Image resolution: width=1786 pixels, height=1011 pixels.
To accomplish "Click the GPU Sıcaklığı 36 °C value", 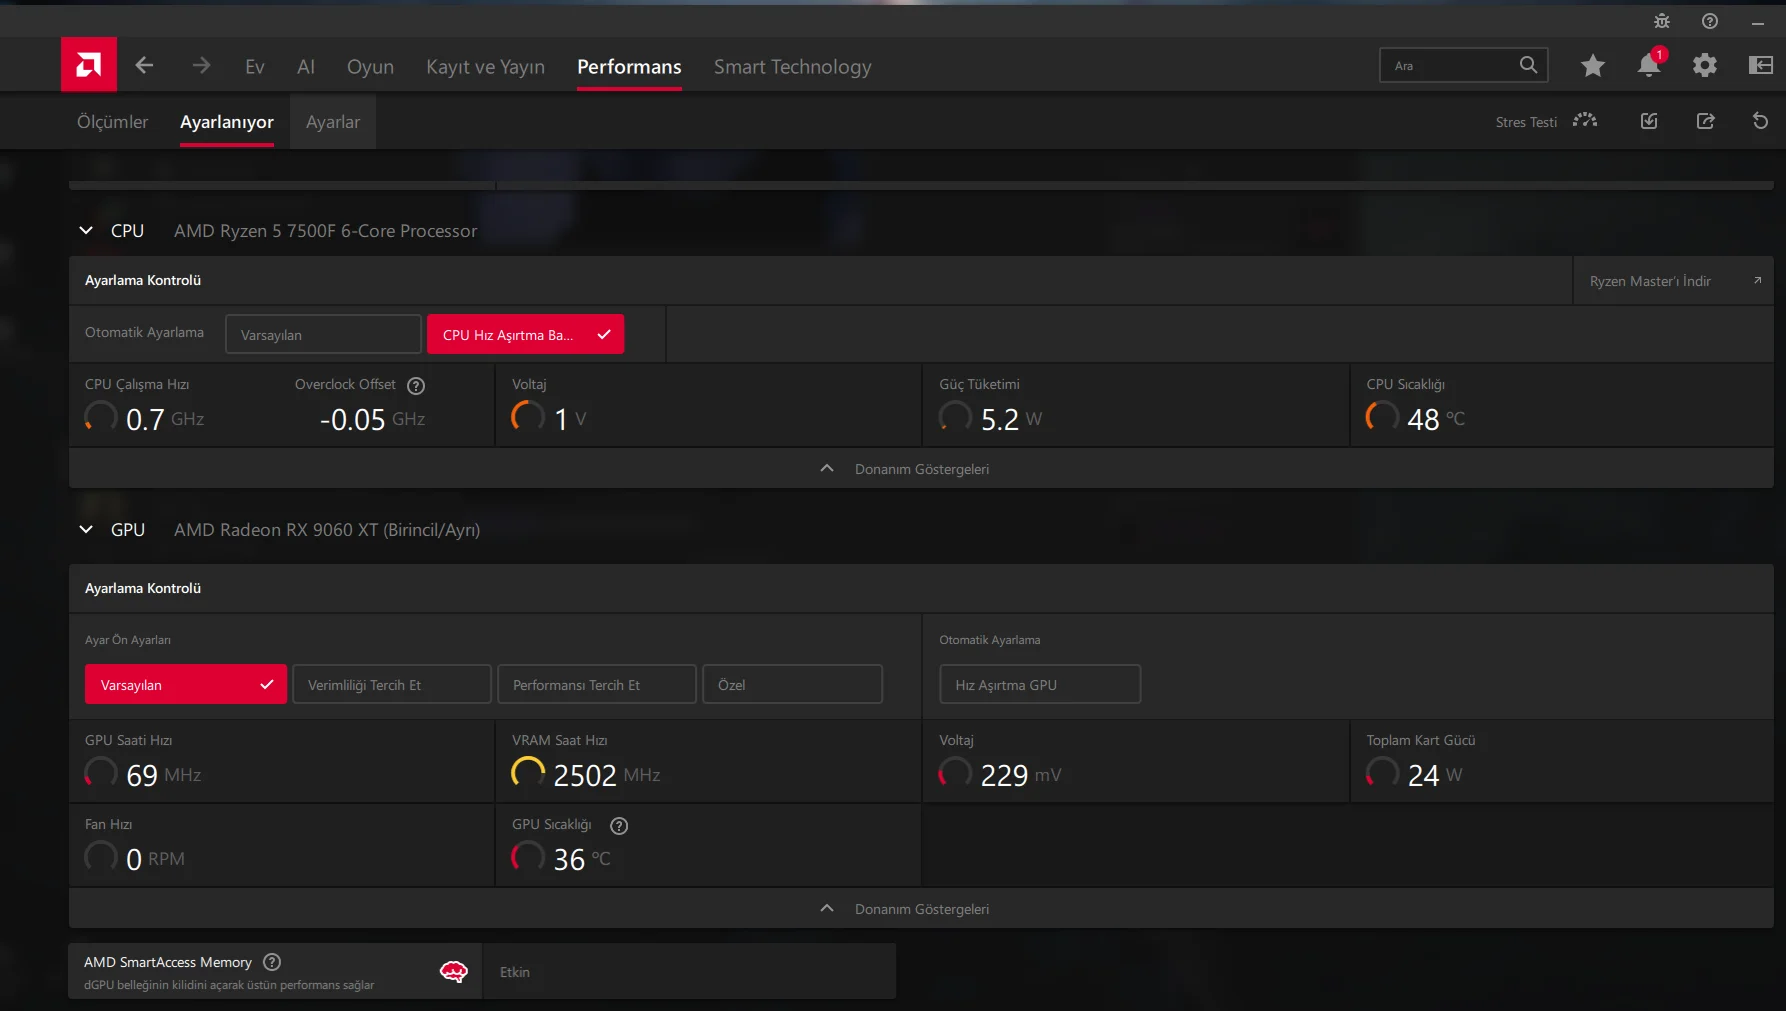I will pyautogui.click(x=582, y=859).
